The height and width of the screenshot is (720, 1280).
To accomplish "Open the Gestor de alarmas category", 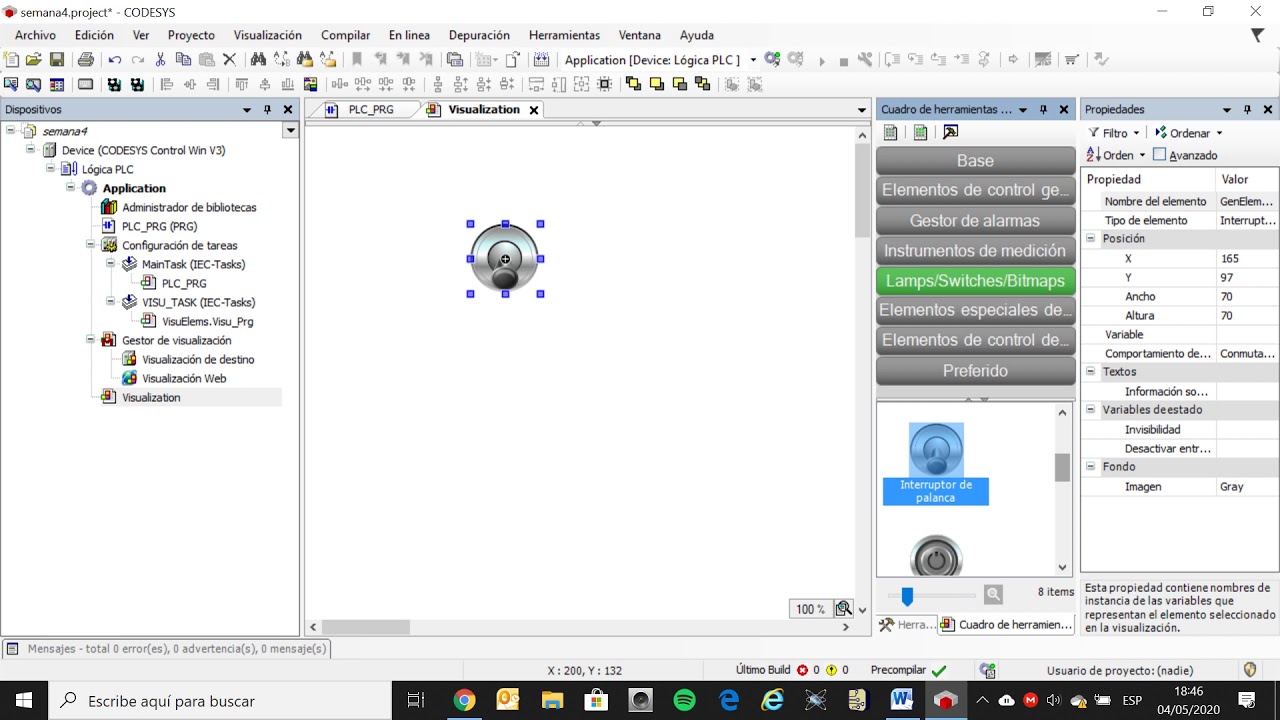I will tap(976, 221).
